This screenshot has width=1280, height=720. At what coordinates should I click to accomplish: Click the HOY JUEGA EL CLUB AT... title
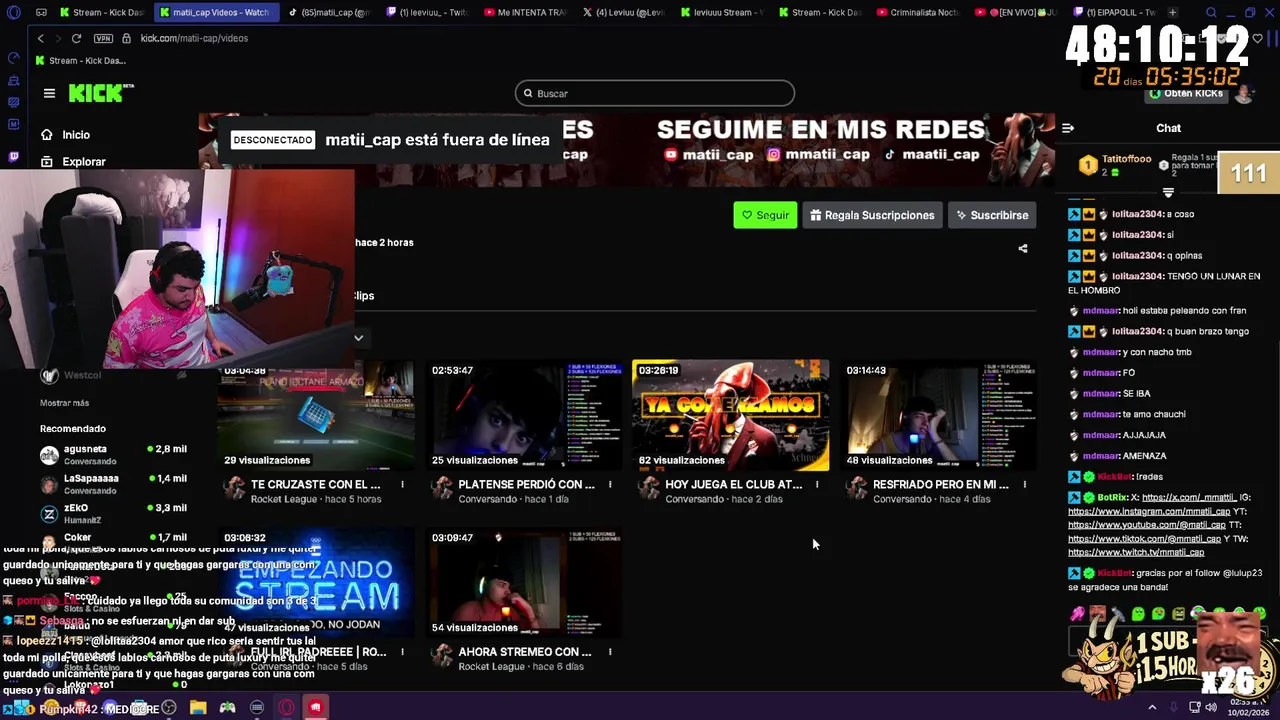point(733,484)
